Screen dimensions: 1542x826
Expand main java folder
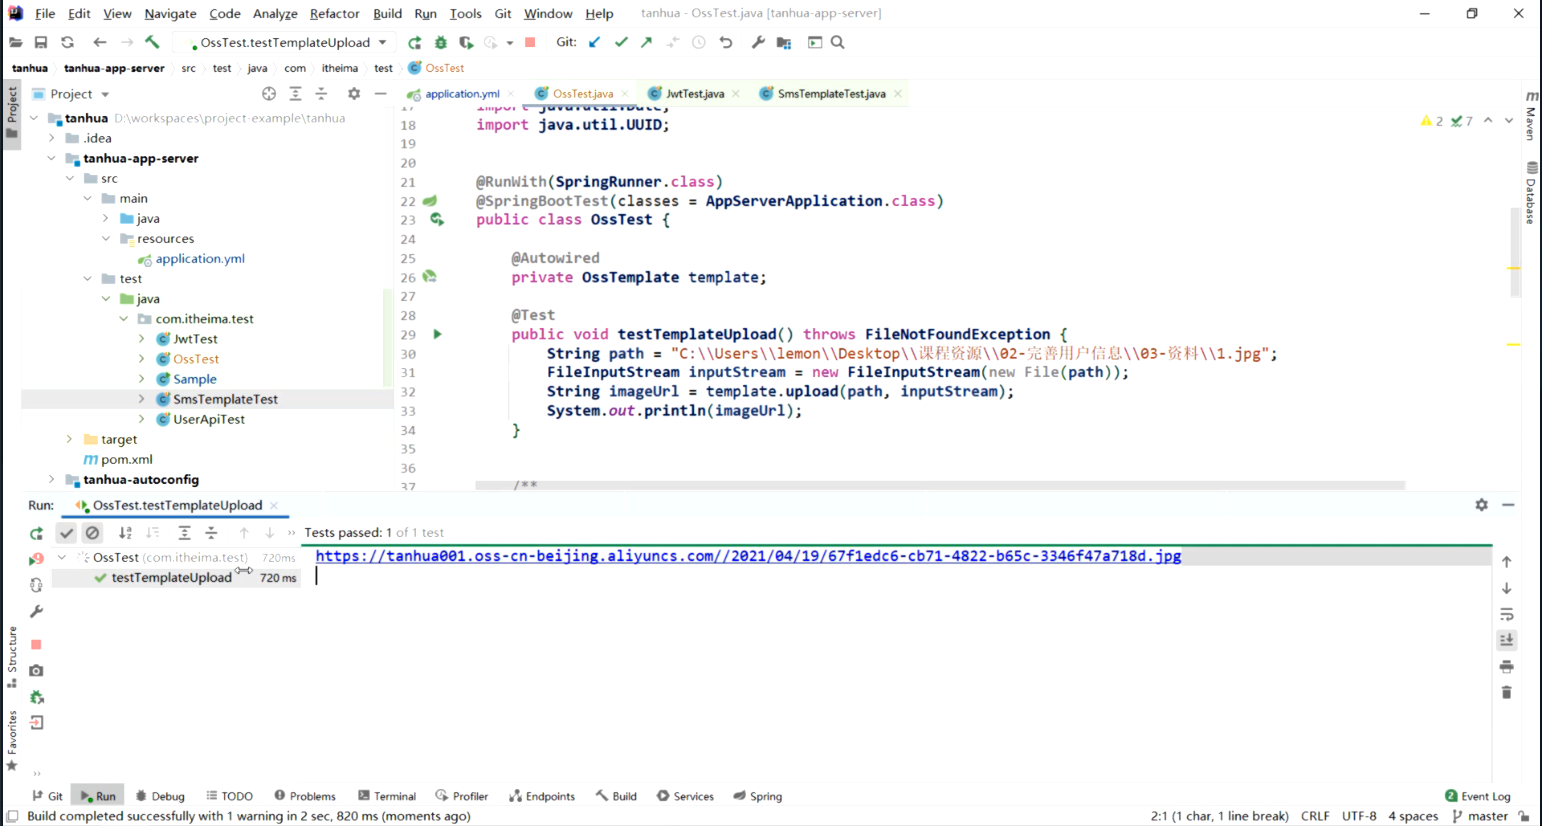(105, 218)
